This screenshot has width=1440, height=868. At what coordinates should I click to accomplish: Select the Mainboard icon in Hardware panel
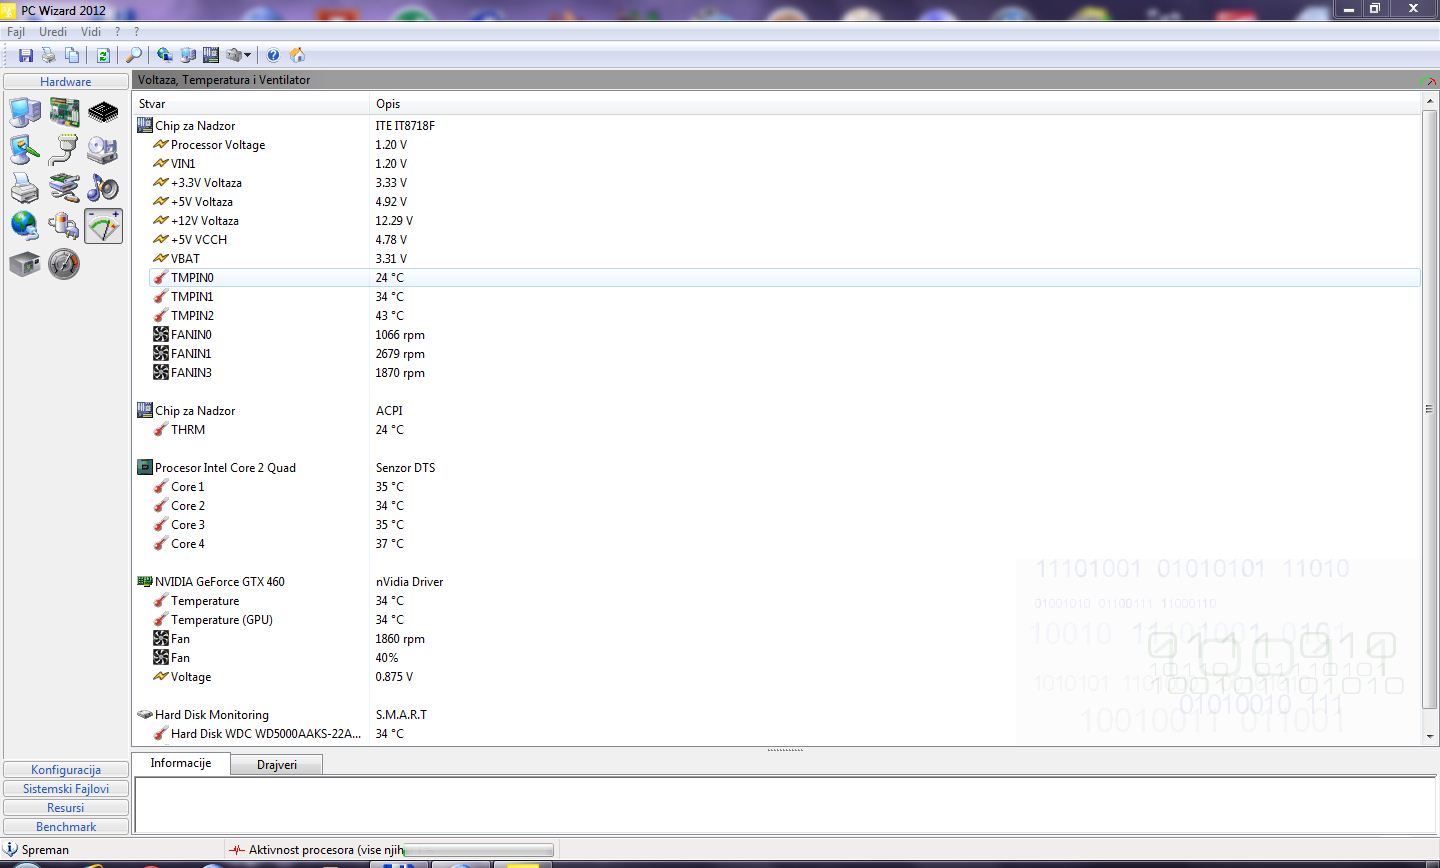point(64,112)
